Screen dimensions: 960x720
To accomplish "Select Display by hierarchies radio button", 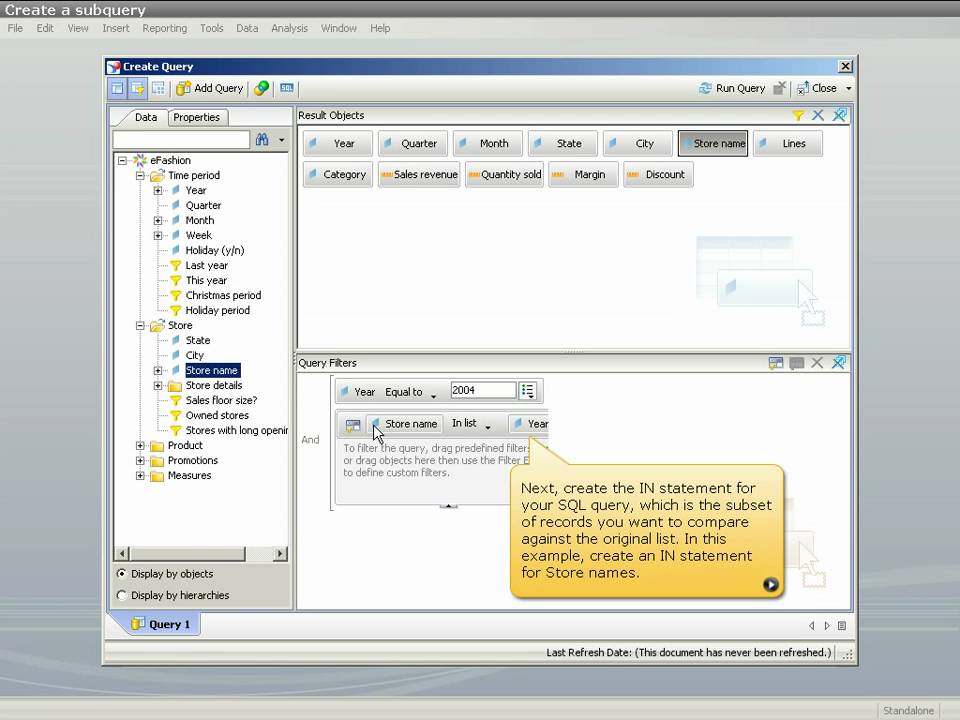I will point(121,595).
